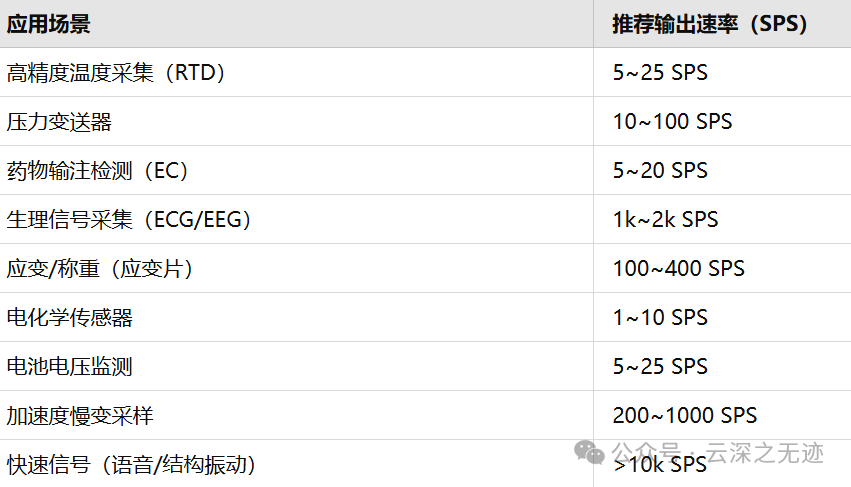Viewport: 851px width, 487px height.
Task: Select the 100~400 SPS value
Action: tap(678, 268)
